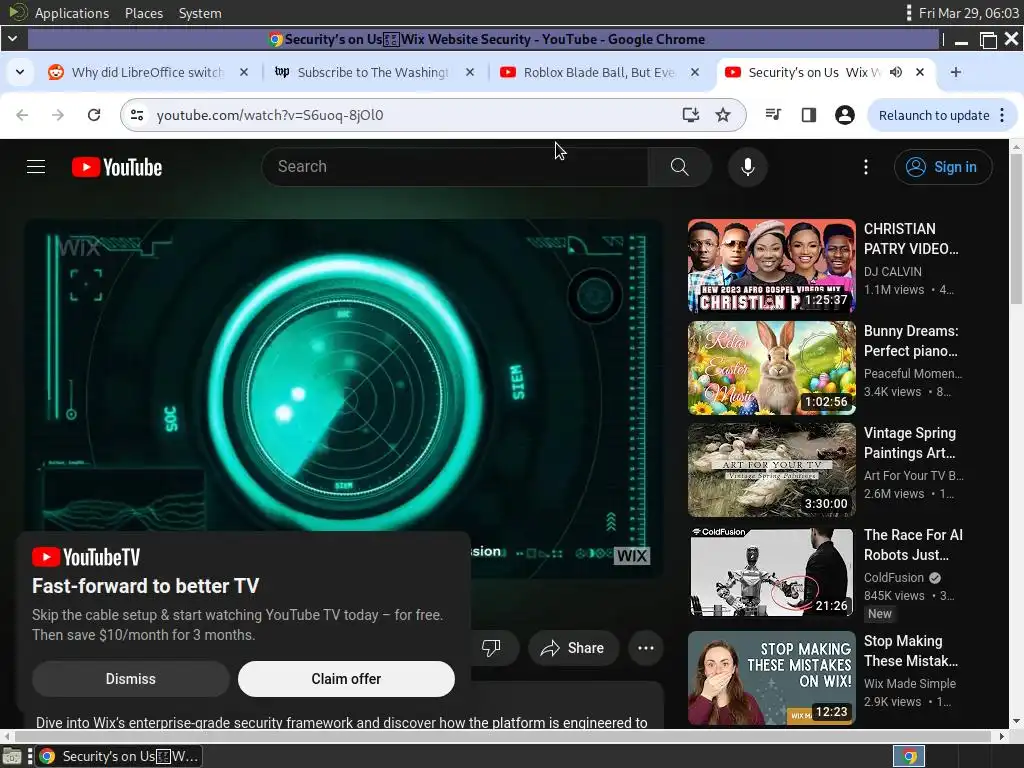Close the Washington Post tab
1024x768 pixels.
click(x=470, y=72)
